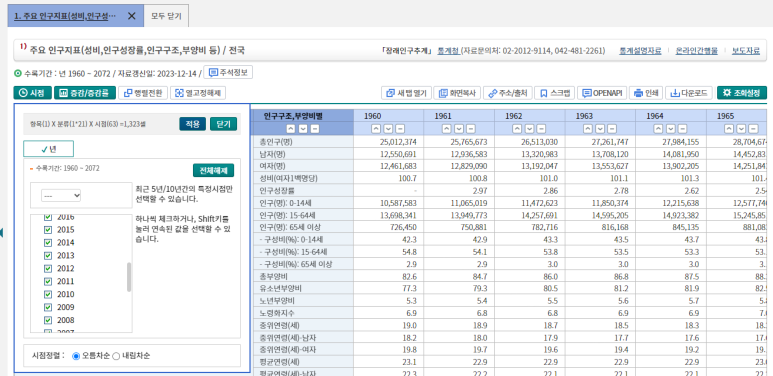Click the 모두 닫기 tab

tap(166, 16)
